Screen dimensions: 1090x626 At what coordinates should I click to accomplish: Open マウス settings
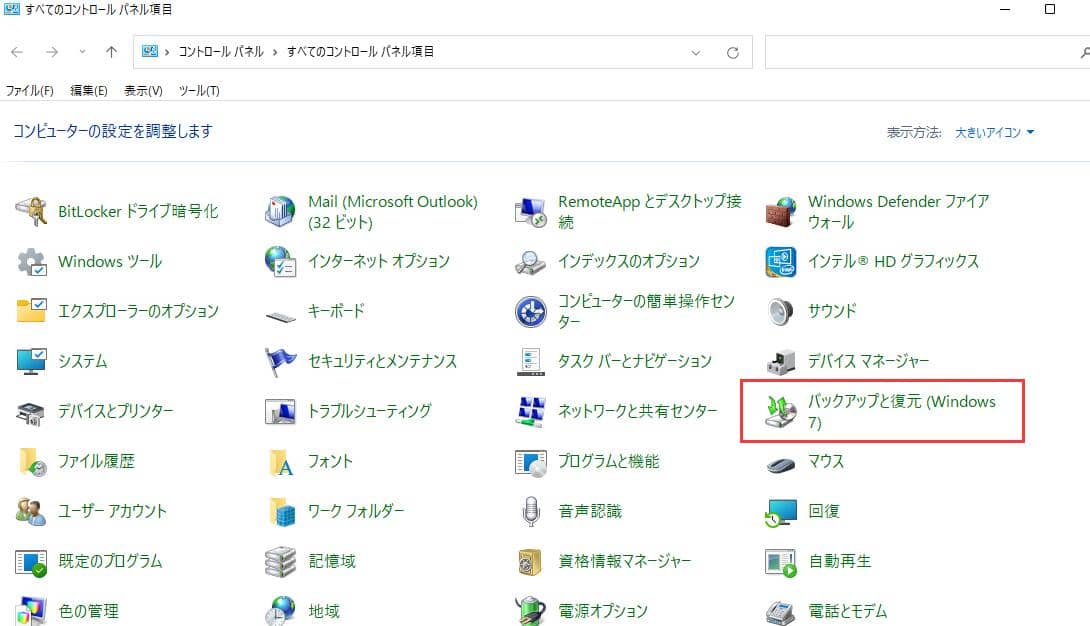pos(827,461)
